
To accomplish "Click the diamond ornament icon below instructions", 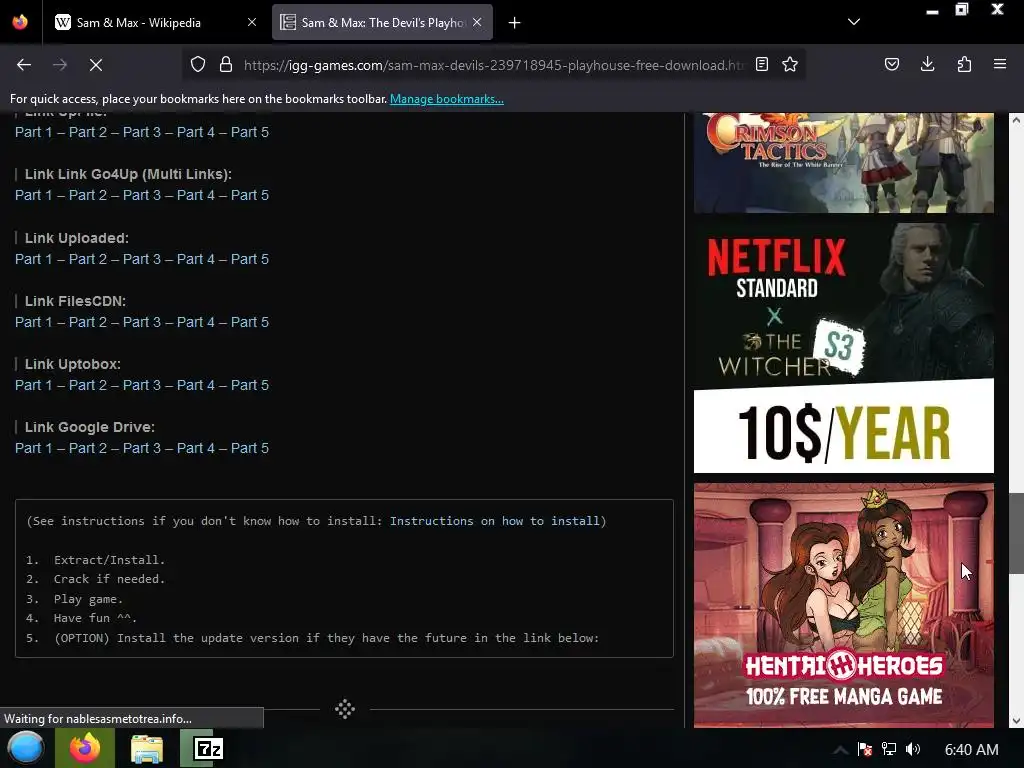I will pyautogui.click(x=345, y=709).
